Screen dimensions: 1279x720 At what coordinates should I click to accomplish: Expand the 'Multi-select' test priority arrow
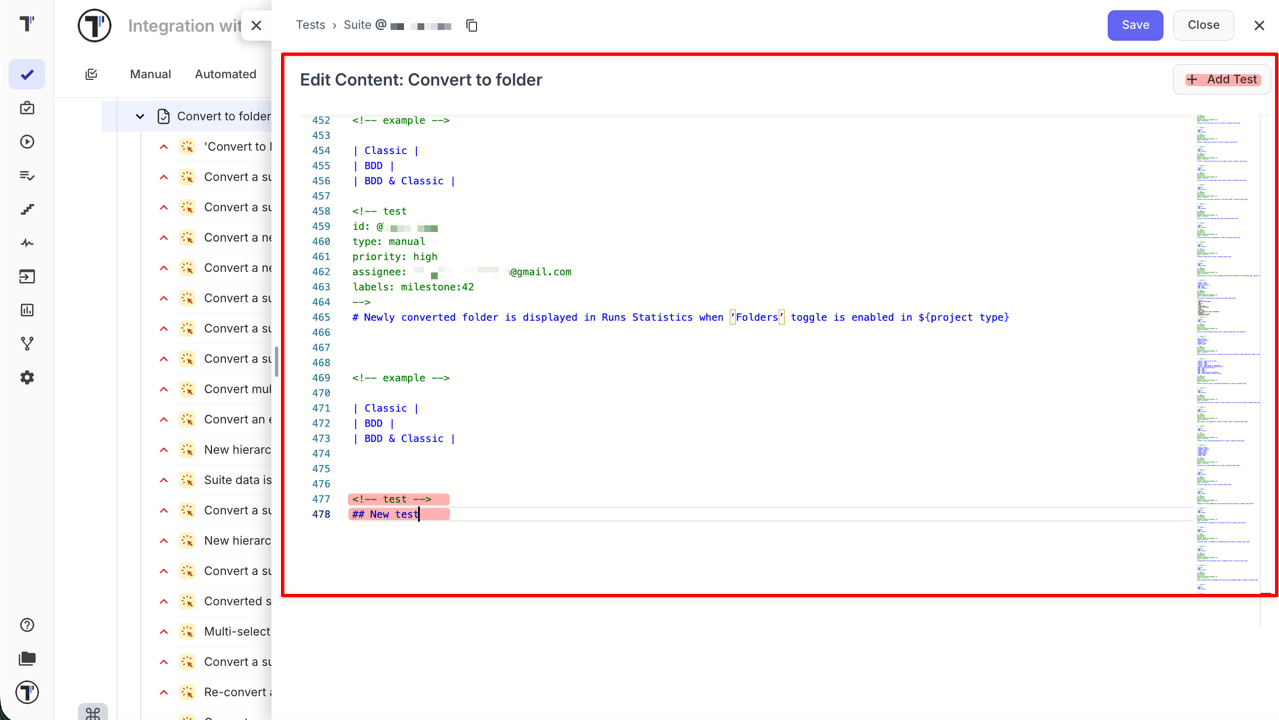pos(164,631)
